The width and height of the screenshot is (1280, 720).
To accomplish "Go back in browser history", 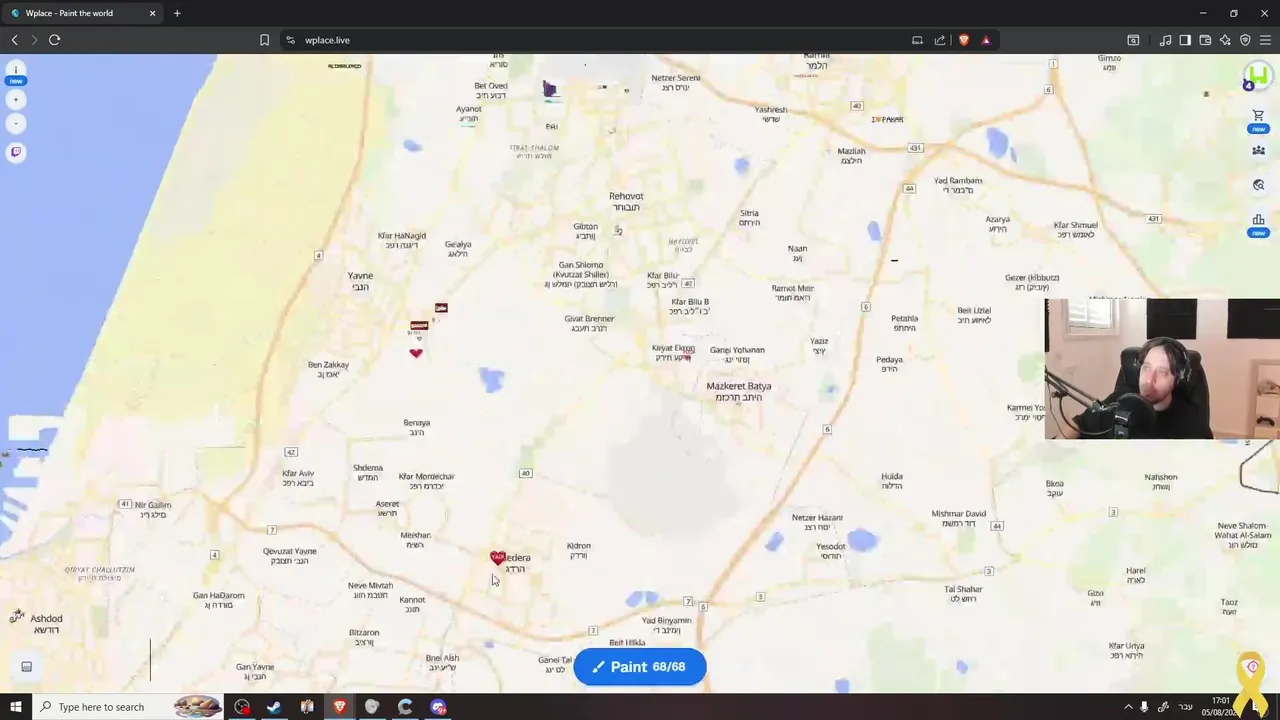I will click(x=14, y=40).
